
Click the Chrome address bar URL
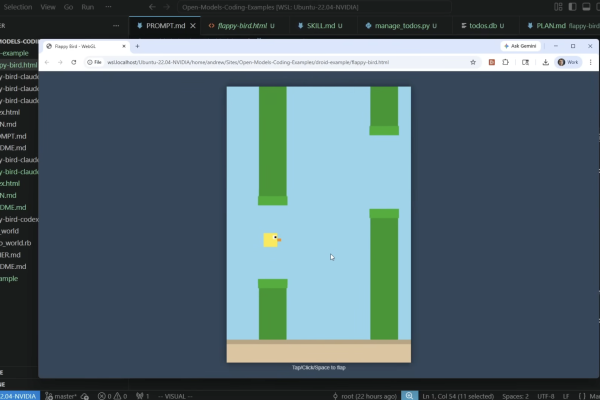248,62
